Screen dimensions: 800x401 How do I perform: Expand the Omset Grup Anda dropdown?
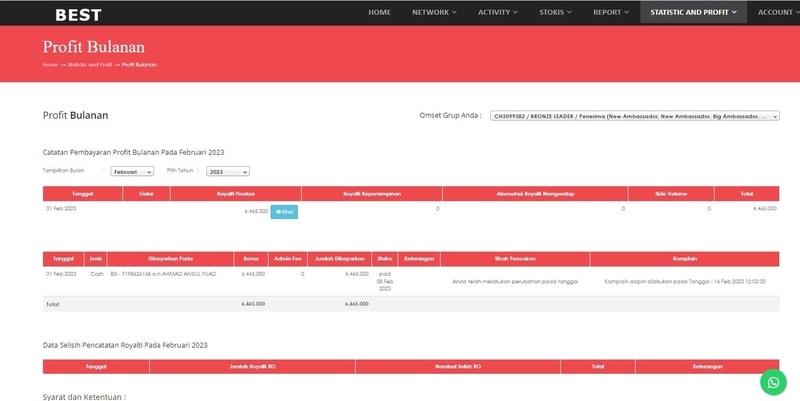pos(634,116)
